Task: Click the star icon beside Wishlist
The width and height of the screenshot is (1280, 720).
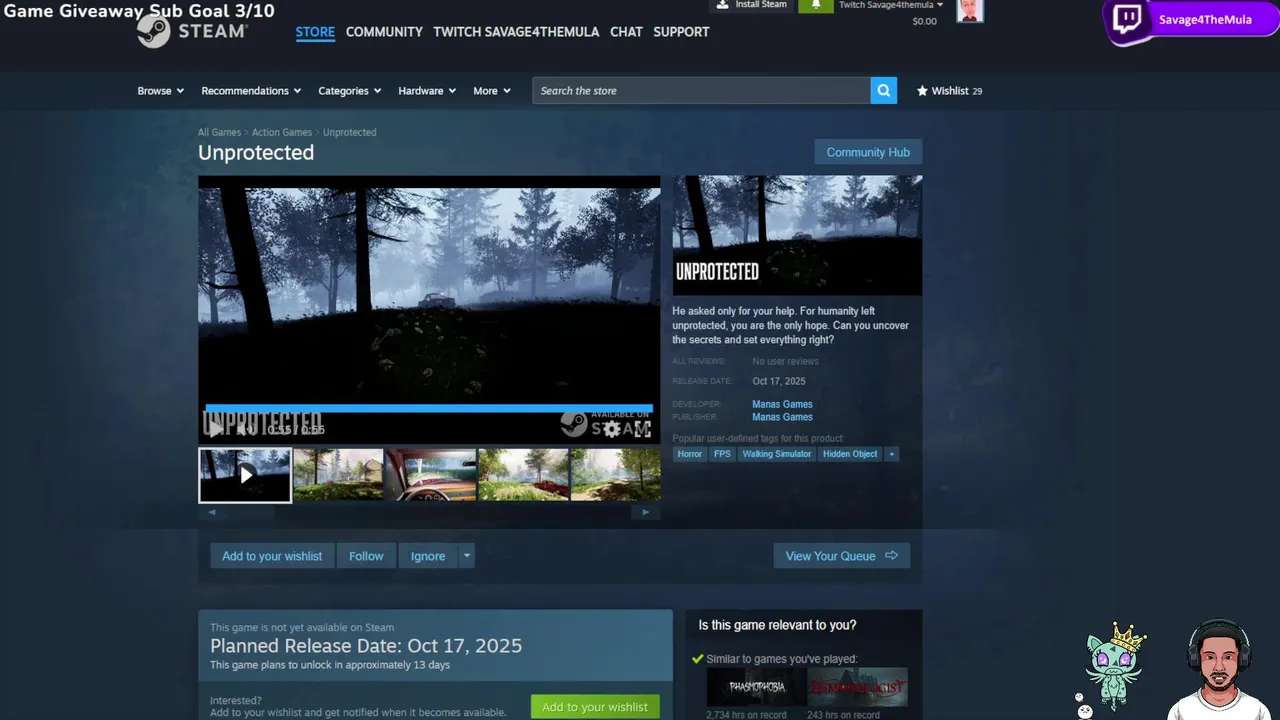Action: 922,91
